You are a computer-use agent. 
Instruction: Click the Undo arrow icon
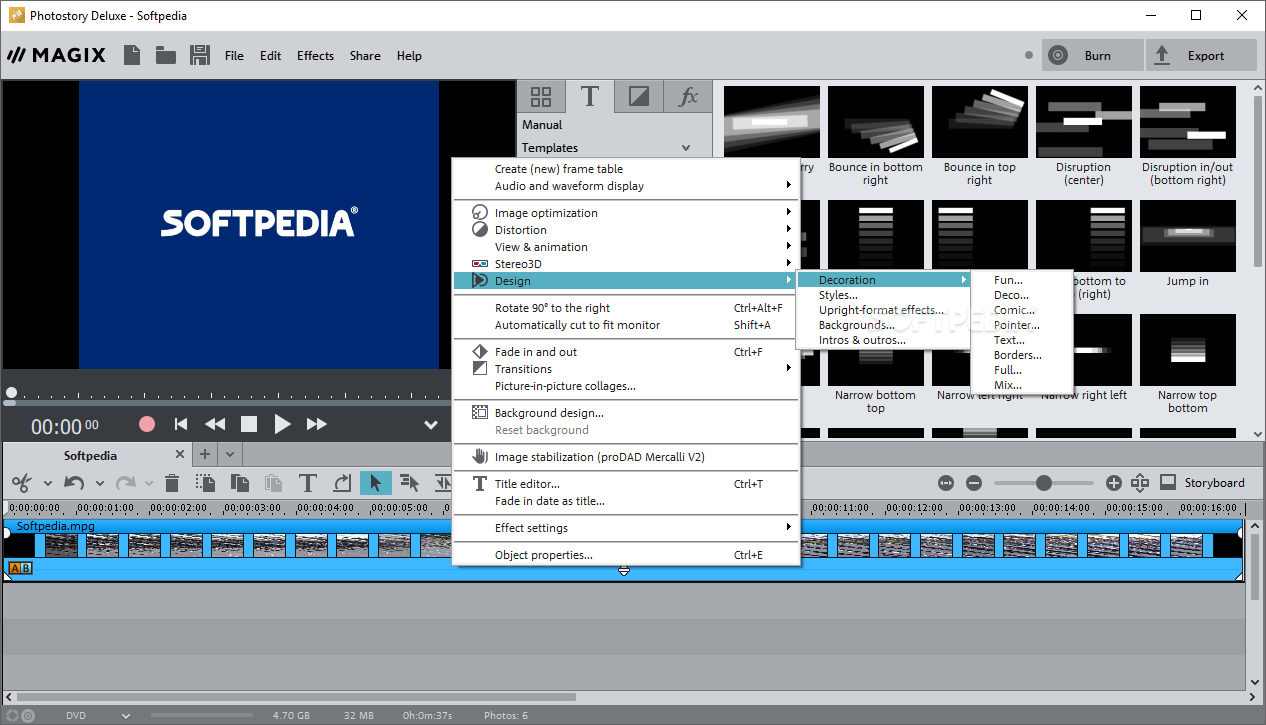click(74, 483)
